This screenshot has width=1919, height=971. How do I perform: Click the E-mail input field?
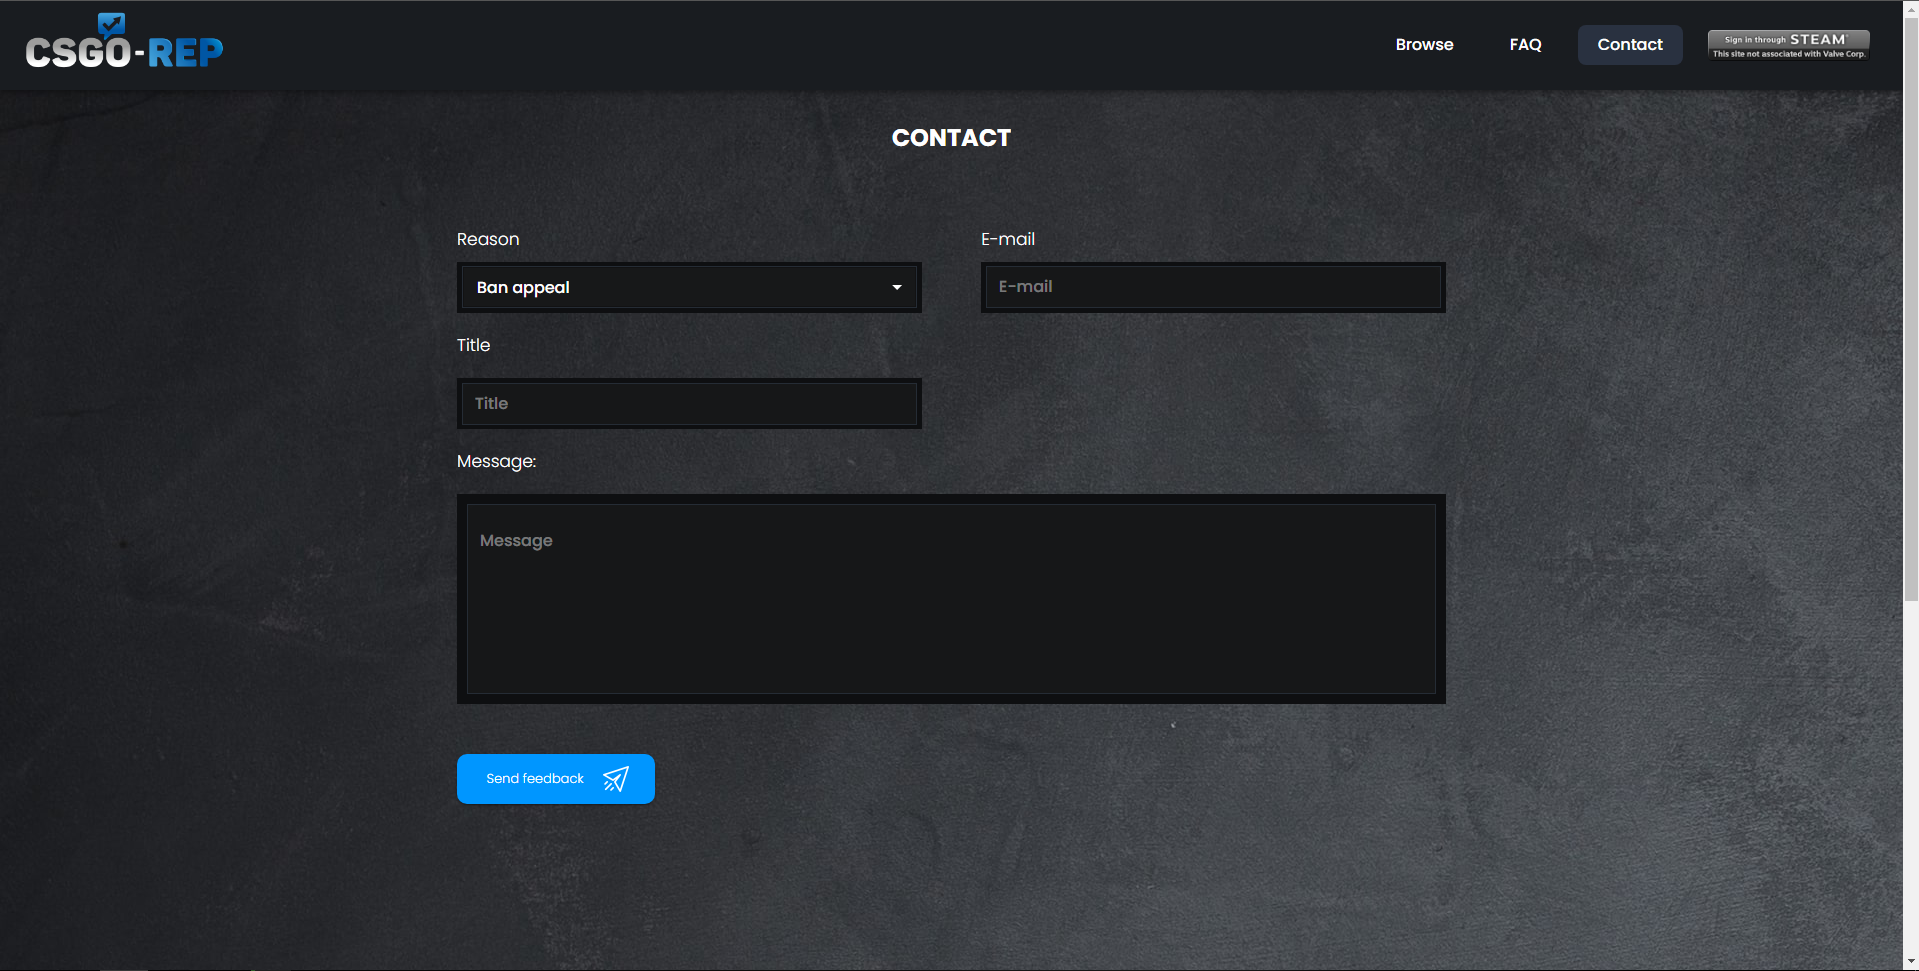coord(1212,287)
